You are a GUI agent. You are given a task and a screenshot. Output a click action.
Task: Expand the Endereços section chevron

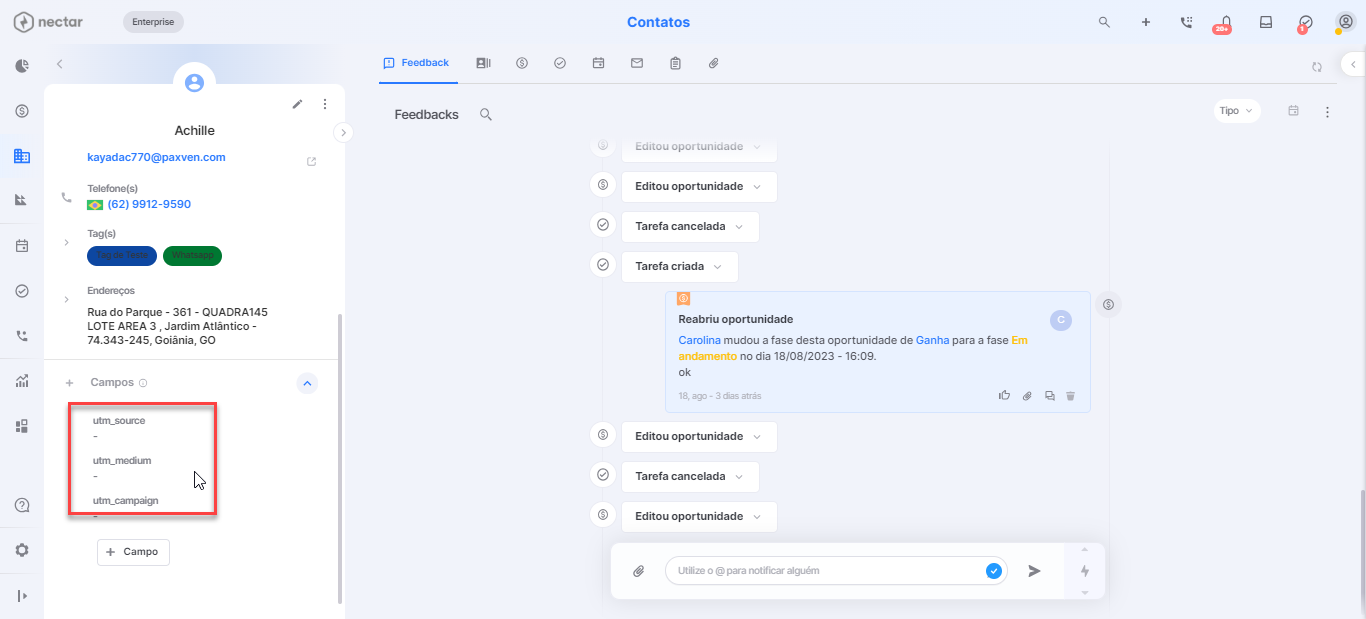pos(66,299)
